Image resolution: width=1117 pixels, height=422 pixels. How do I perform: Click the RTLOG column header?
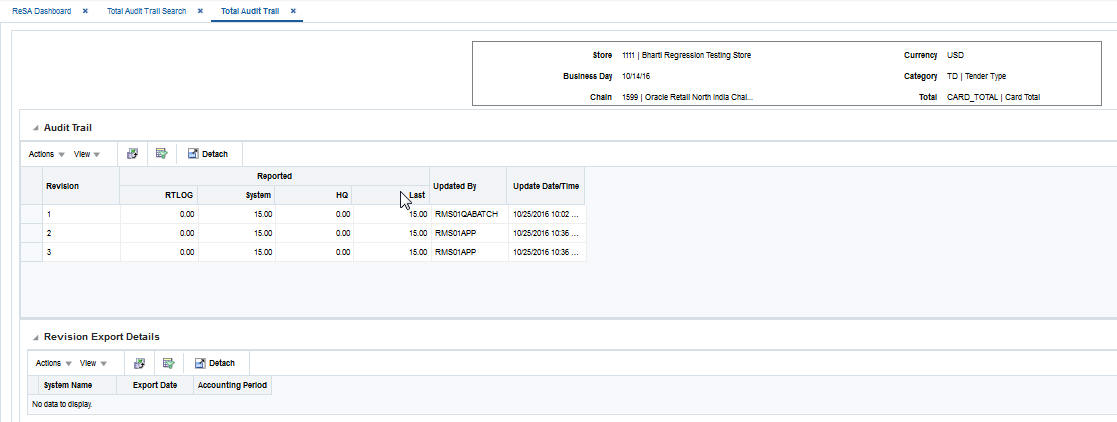click(x=158, y=195)
